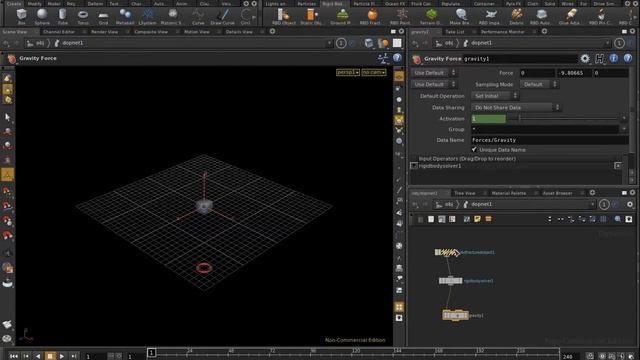This screenshot has height=360, width=640.
Task: Click the Group input field
Action: click(x=545, y=129)
